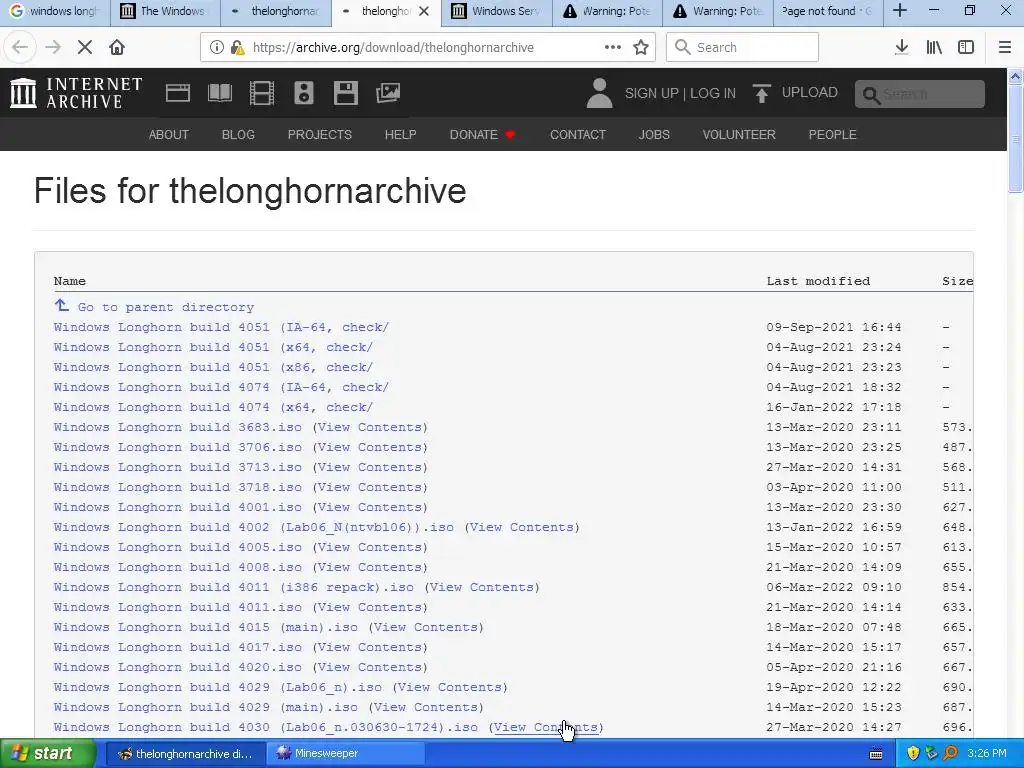The image size is (1024, 768).
Task: Open Firefox hamburger menu
Action: click(1005, 47)
